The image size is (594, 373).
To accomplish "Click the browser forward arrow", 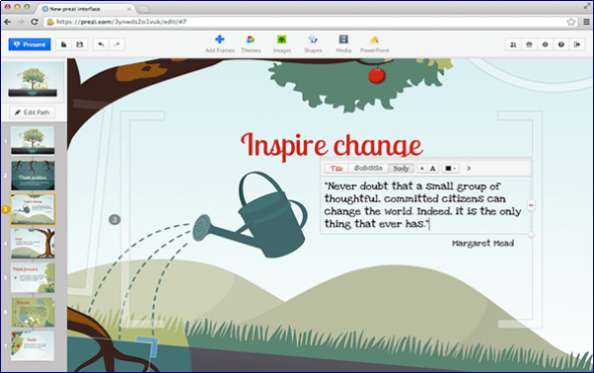I will coord(21,22).
